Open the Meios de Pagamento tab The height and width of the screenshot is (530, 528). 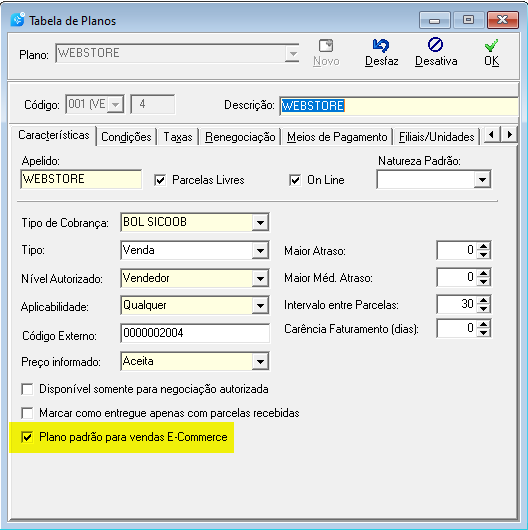337,137
